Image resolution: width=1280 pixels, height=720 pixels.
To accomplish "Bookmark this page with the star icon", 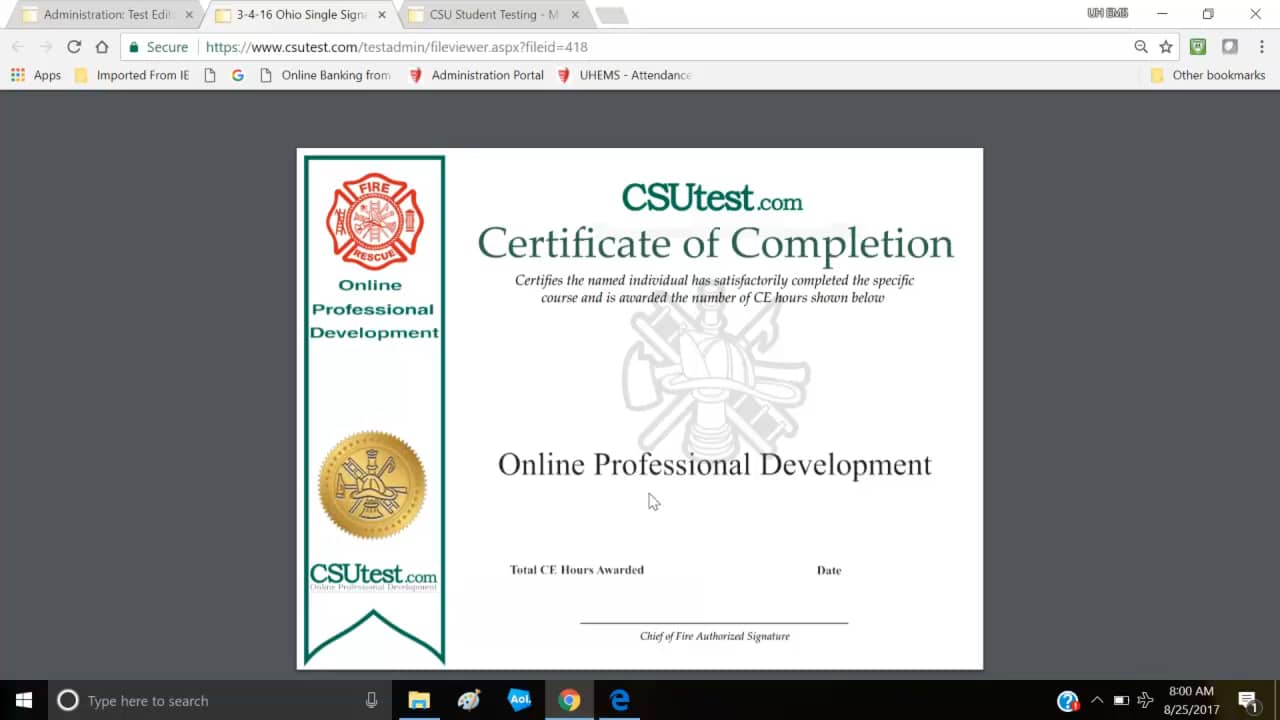I will (x=1166, y=47).
